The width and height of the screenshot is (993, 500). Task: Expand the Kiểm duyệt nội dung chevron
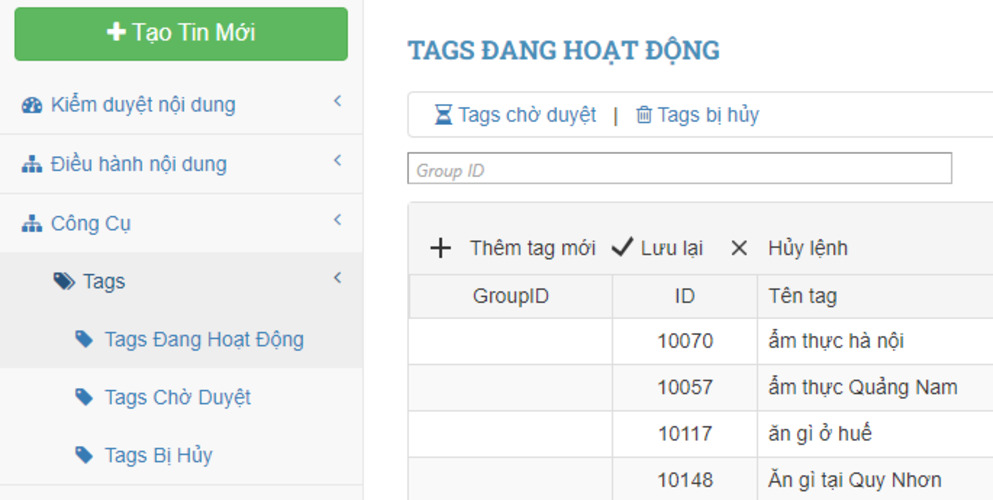(x=338, y=101)
